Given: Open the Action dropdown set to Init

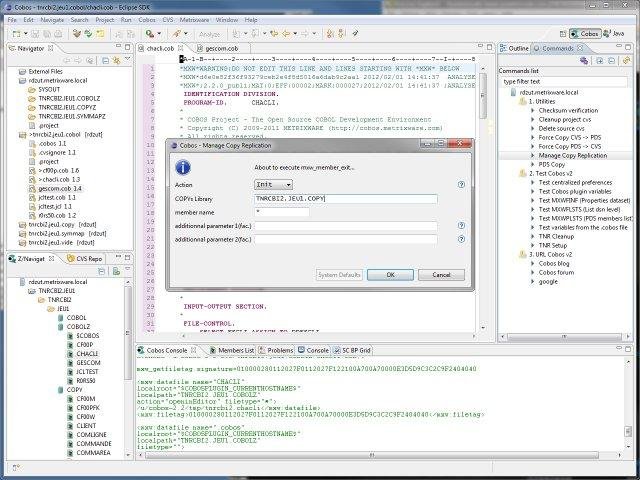Looking at the screenshot, I should pos(273,185).
